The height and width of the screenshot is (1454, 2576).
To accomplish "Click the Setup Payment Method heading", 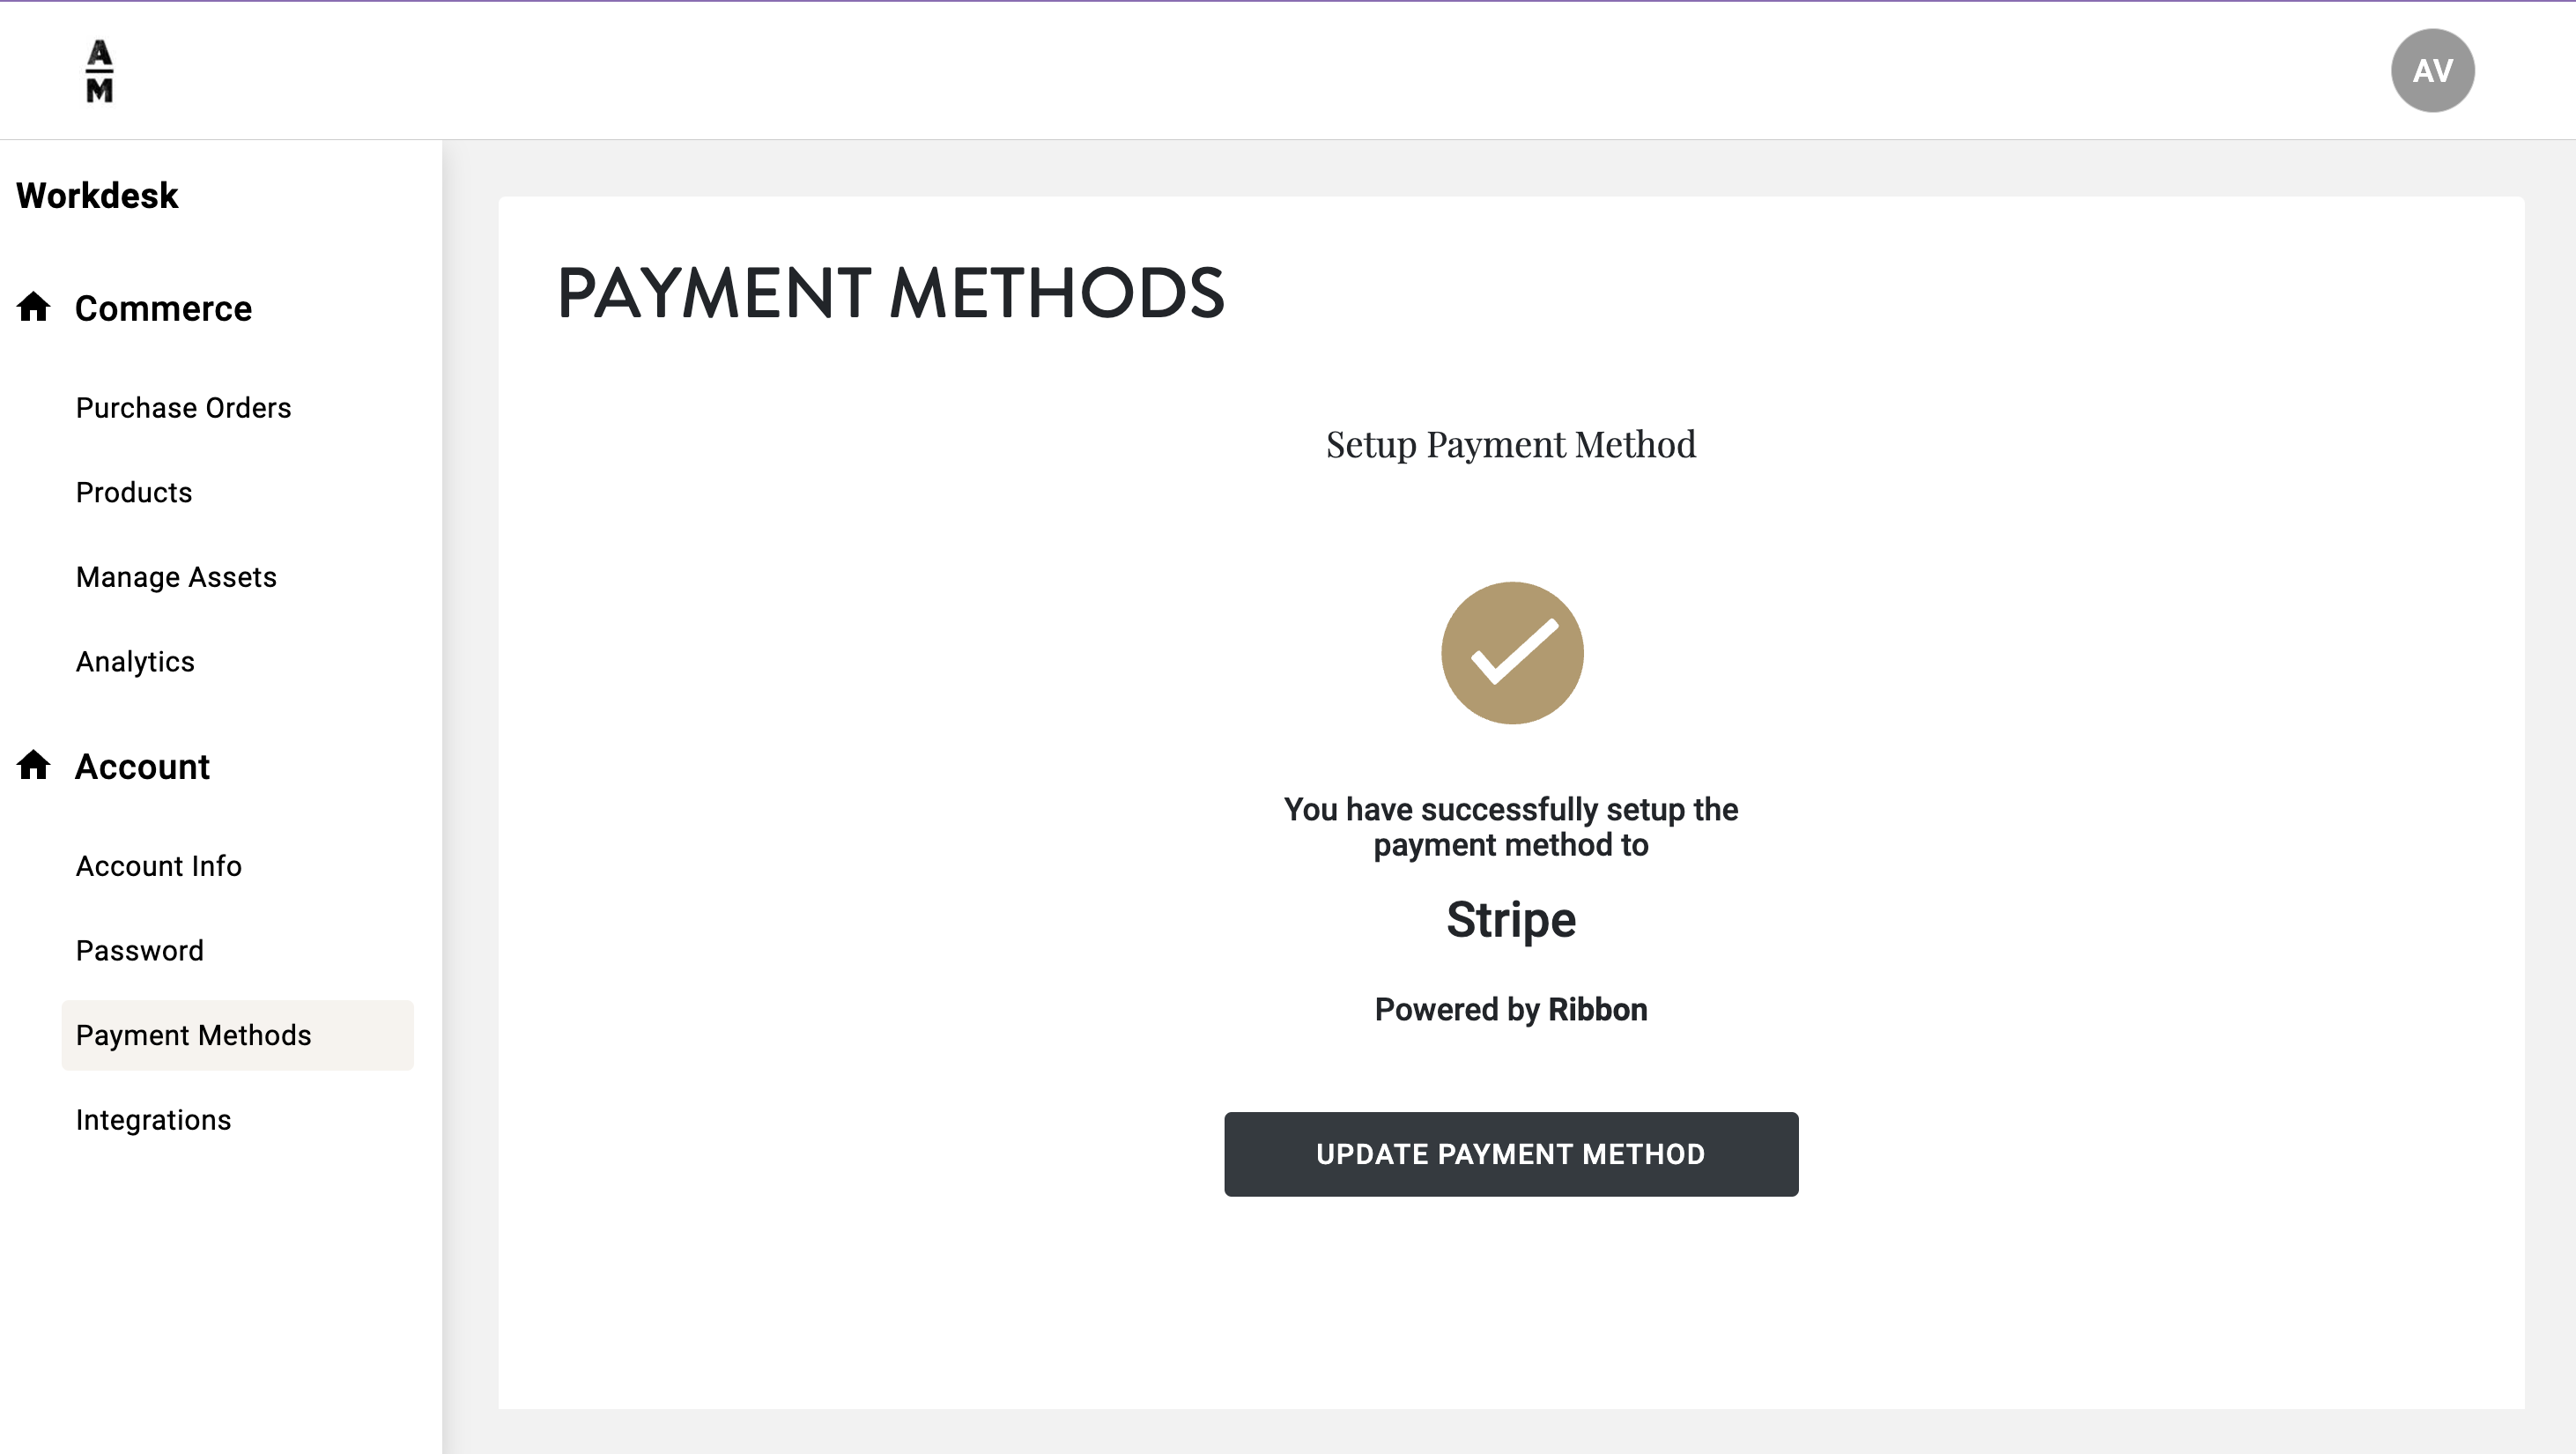I will (1511, 445).
